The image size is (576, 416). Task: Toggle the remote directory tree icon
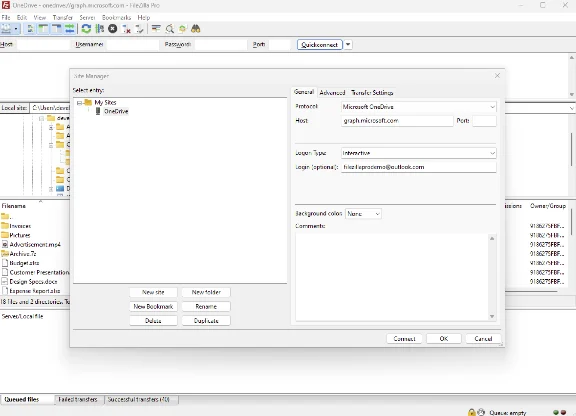pyautogui.click(x=57, y=29)
